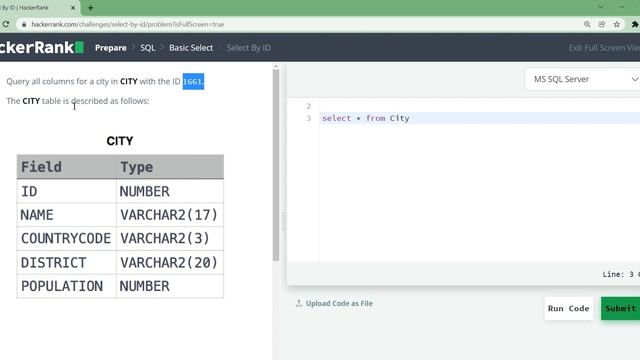Click the DISTRICT field cell

tap(67, 262)
